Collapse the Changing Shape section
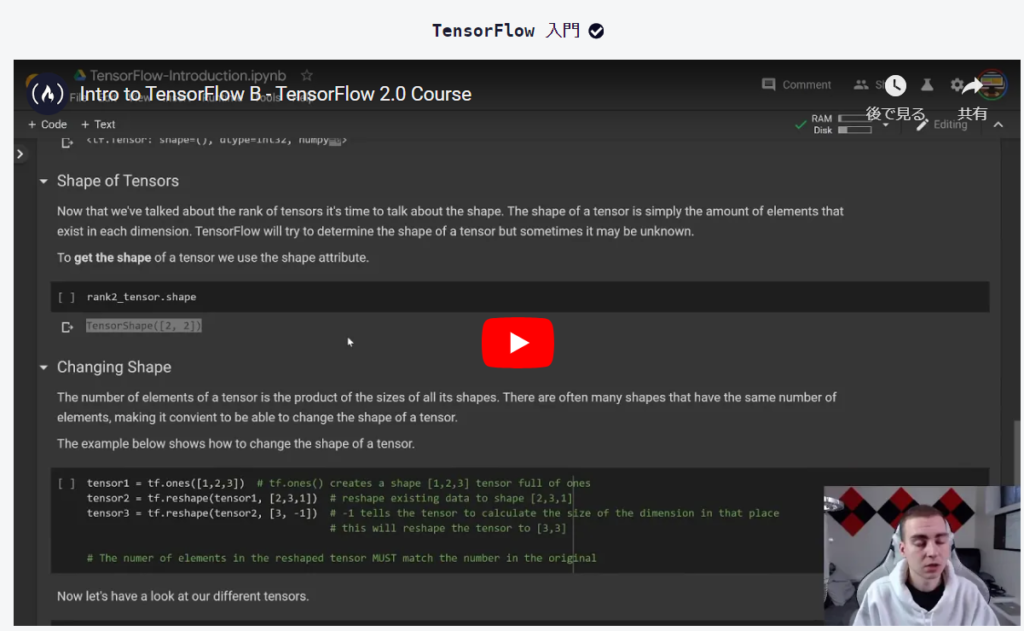Screen dimensions: 1024x631 [x=44, y=367]
